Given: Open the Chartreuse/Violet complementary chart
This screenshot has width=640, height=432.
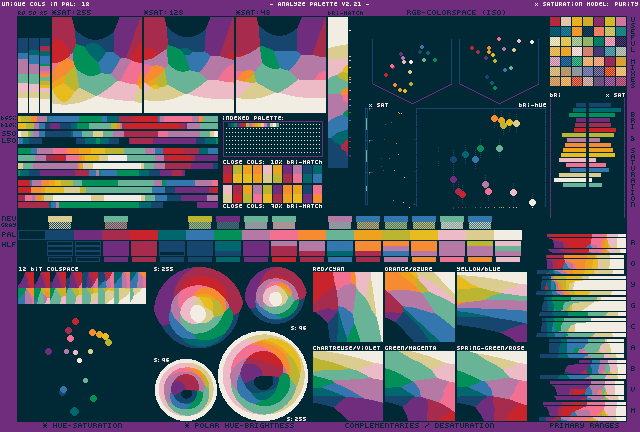Looking at the screenshot, I should pyautogui.click(x=347, y=385).
